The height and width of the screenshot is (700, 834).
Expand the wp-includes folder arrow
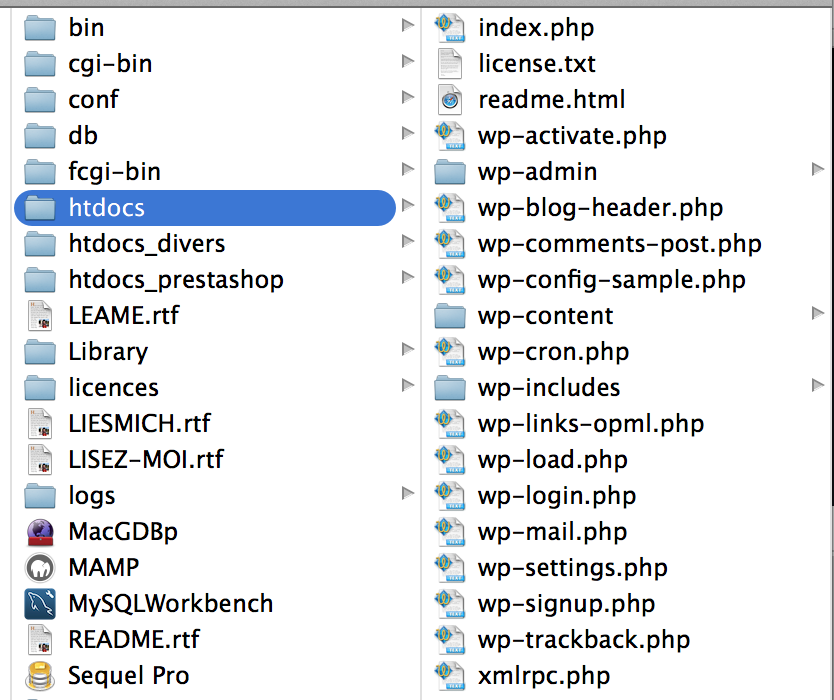tap(817, 387)
